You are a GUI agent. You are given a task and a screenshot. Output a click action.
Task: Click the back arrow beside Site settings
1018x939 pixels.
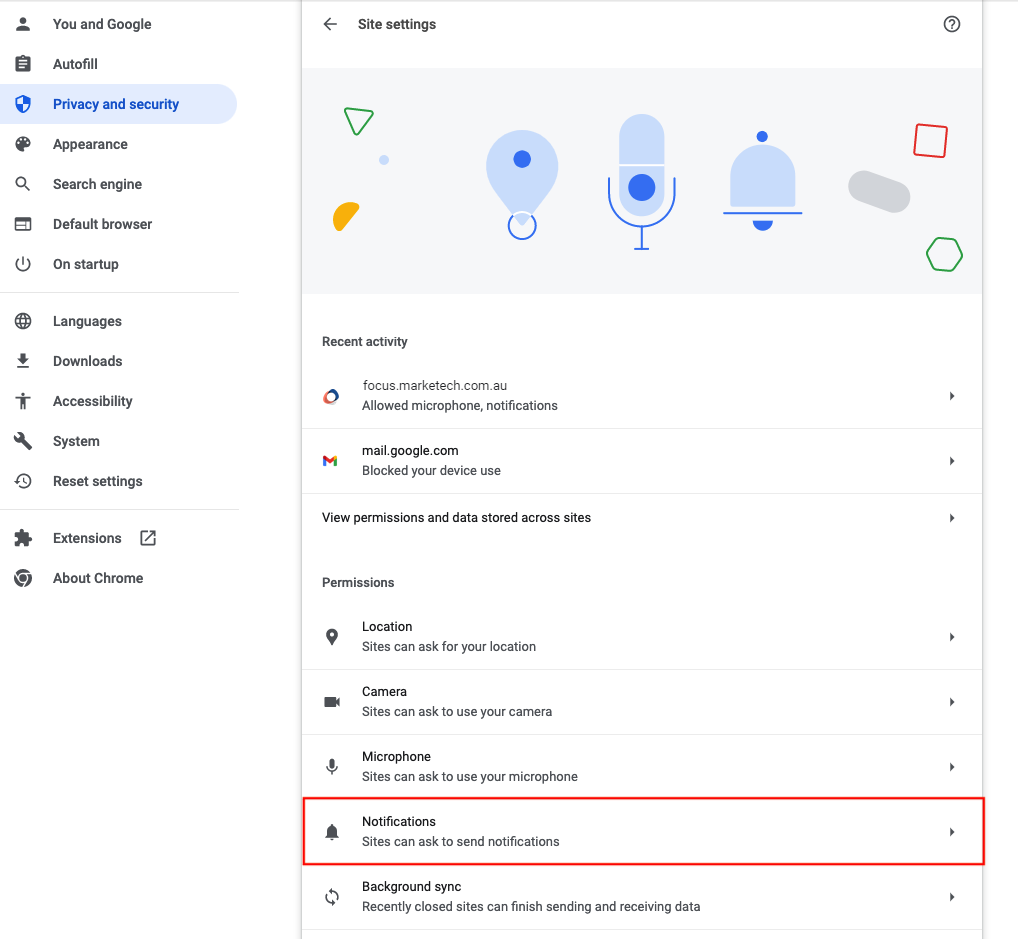tap(330, 24)
